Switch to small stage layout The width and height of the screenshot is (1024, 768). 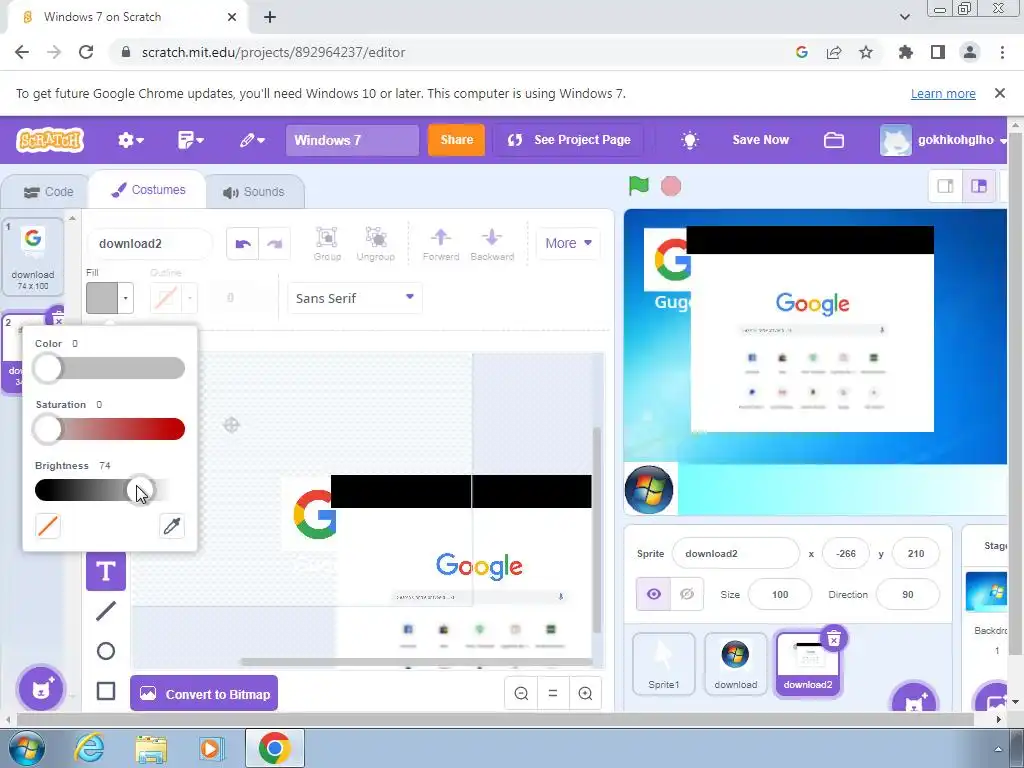(946, 186)
